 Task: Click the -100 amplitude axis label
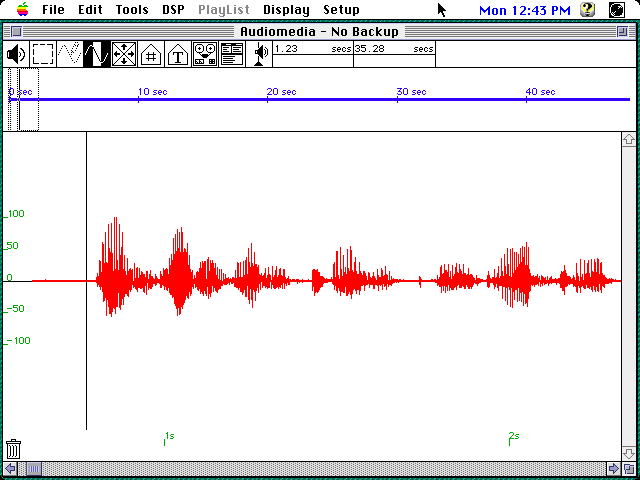coord(18,340)
